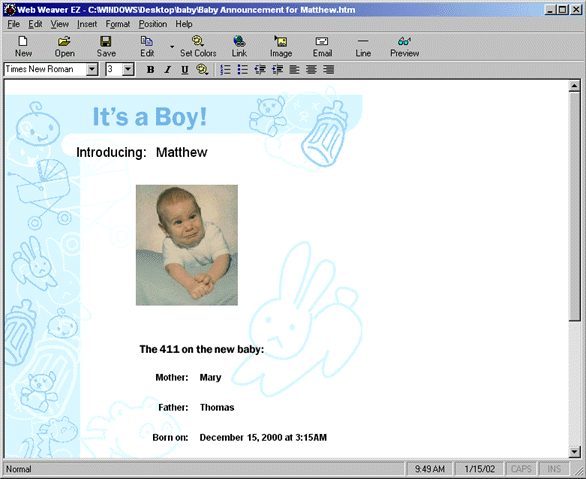Click the text color palette icon
The image size is (586, 479).
pos(202,69)
